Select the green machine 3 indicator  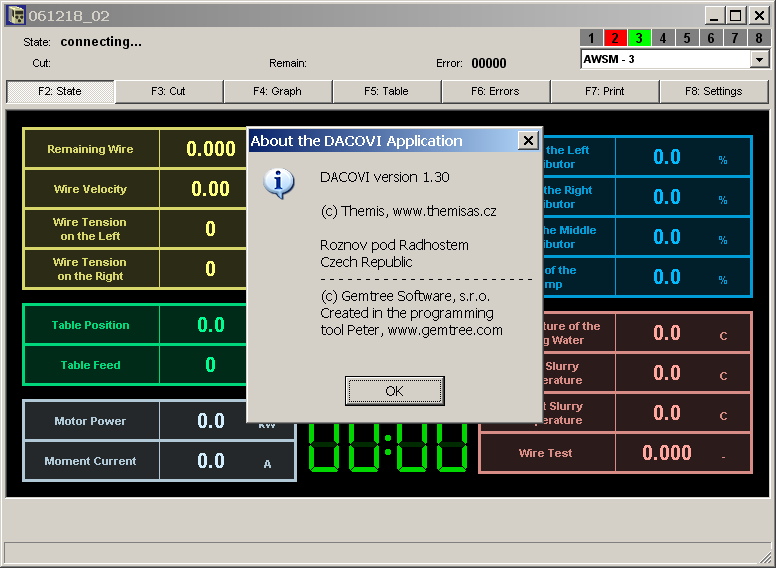click(639, 38)
